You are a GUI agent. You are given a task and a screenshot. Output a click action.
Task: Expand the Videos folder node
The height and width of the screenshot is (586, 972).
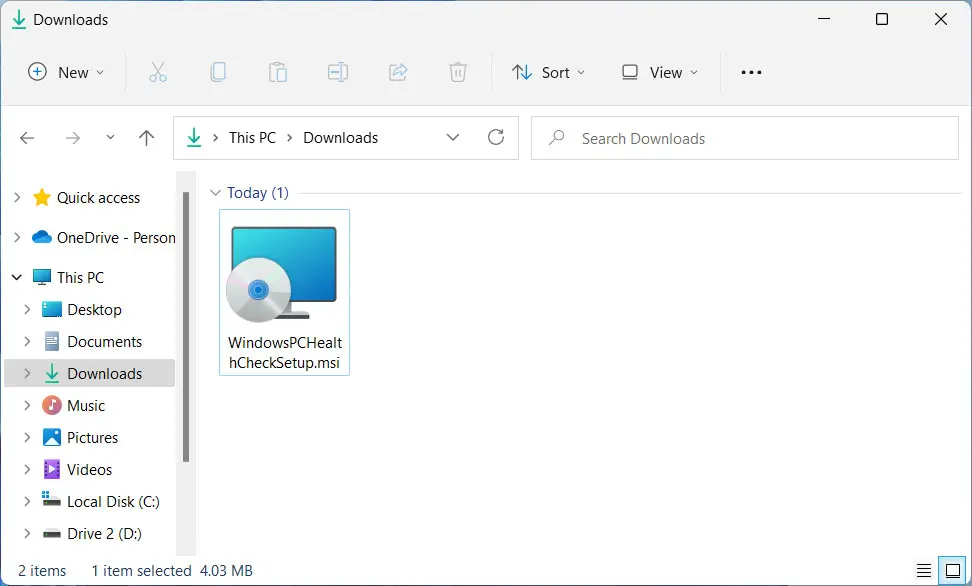[27, 469]
